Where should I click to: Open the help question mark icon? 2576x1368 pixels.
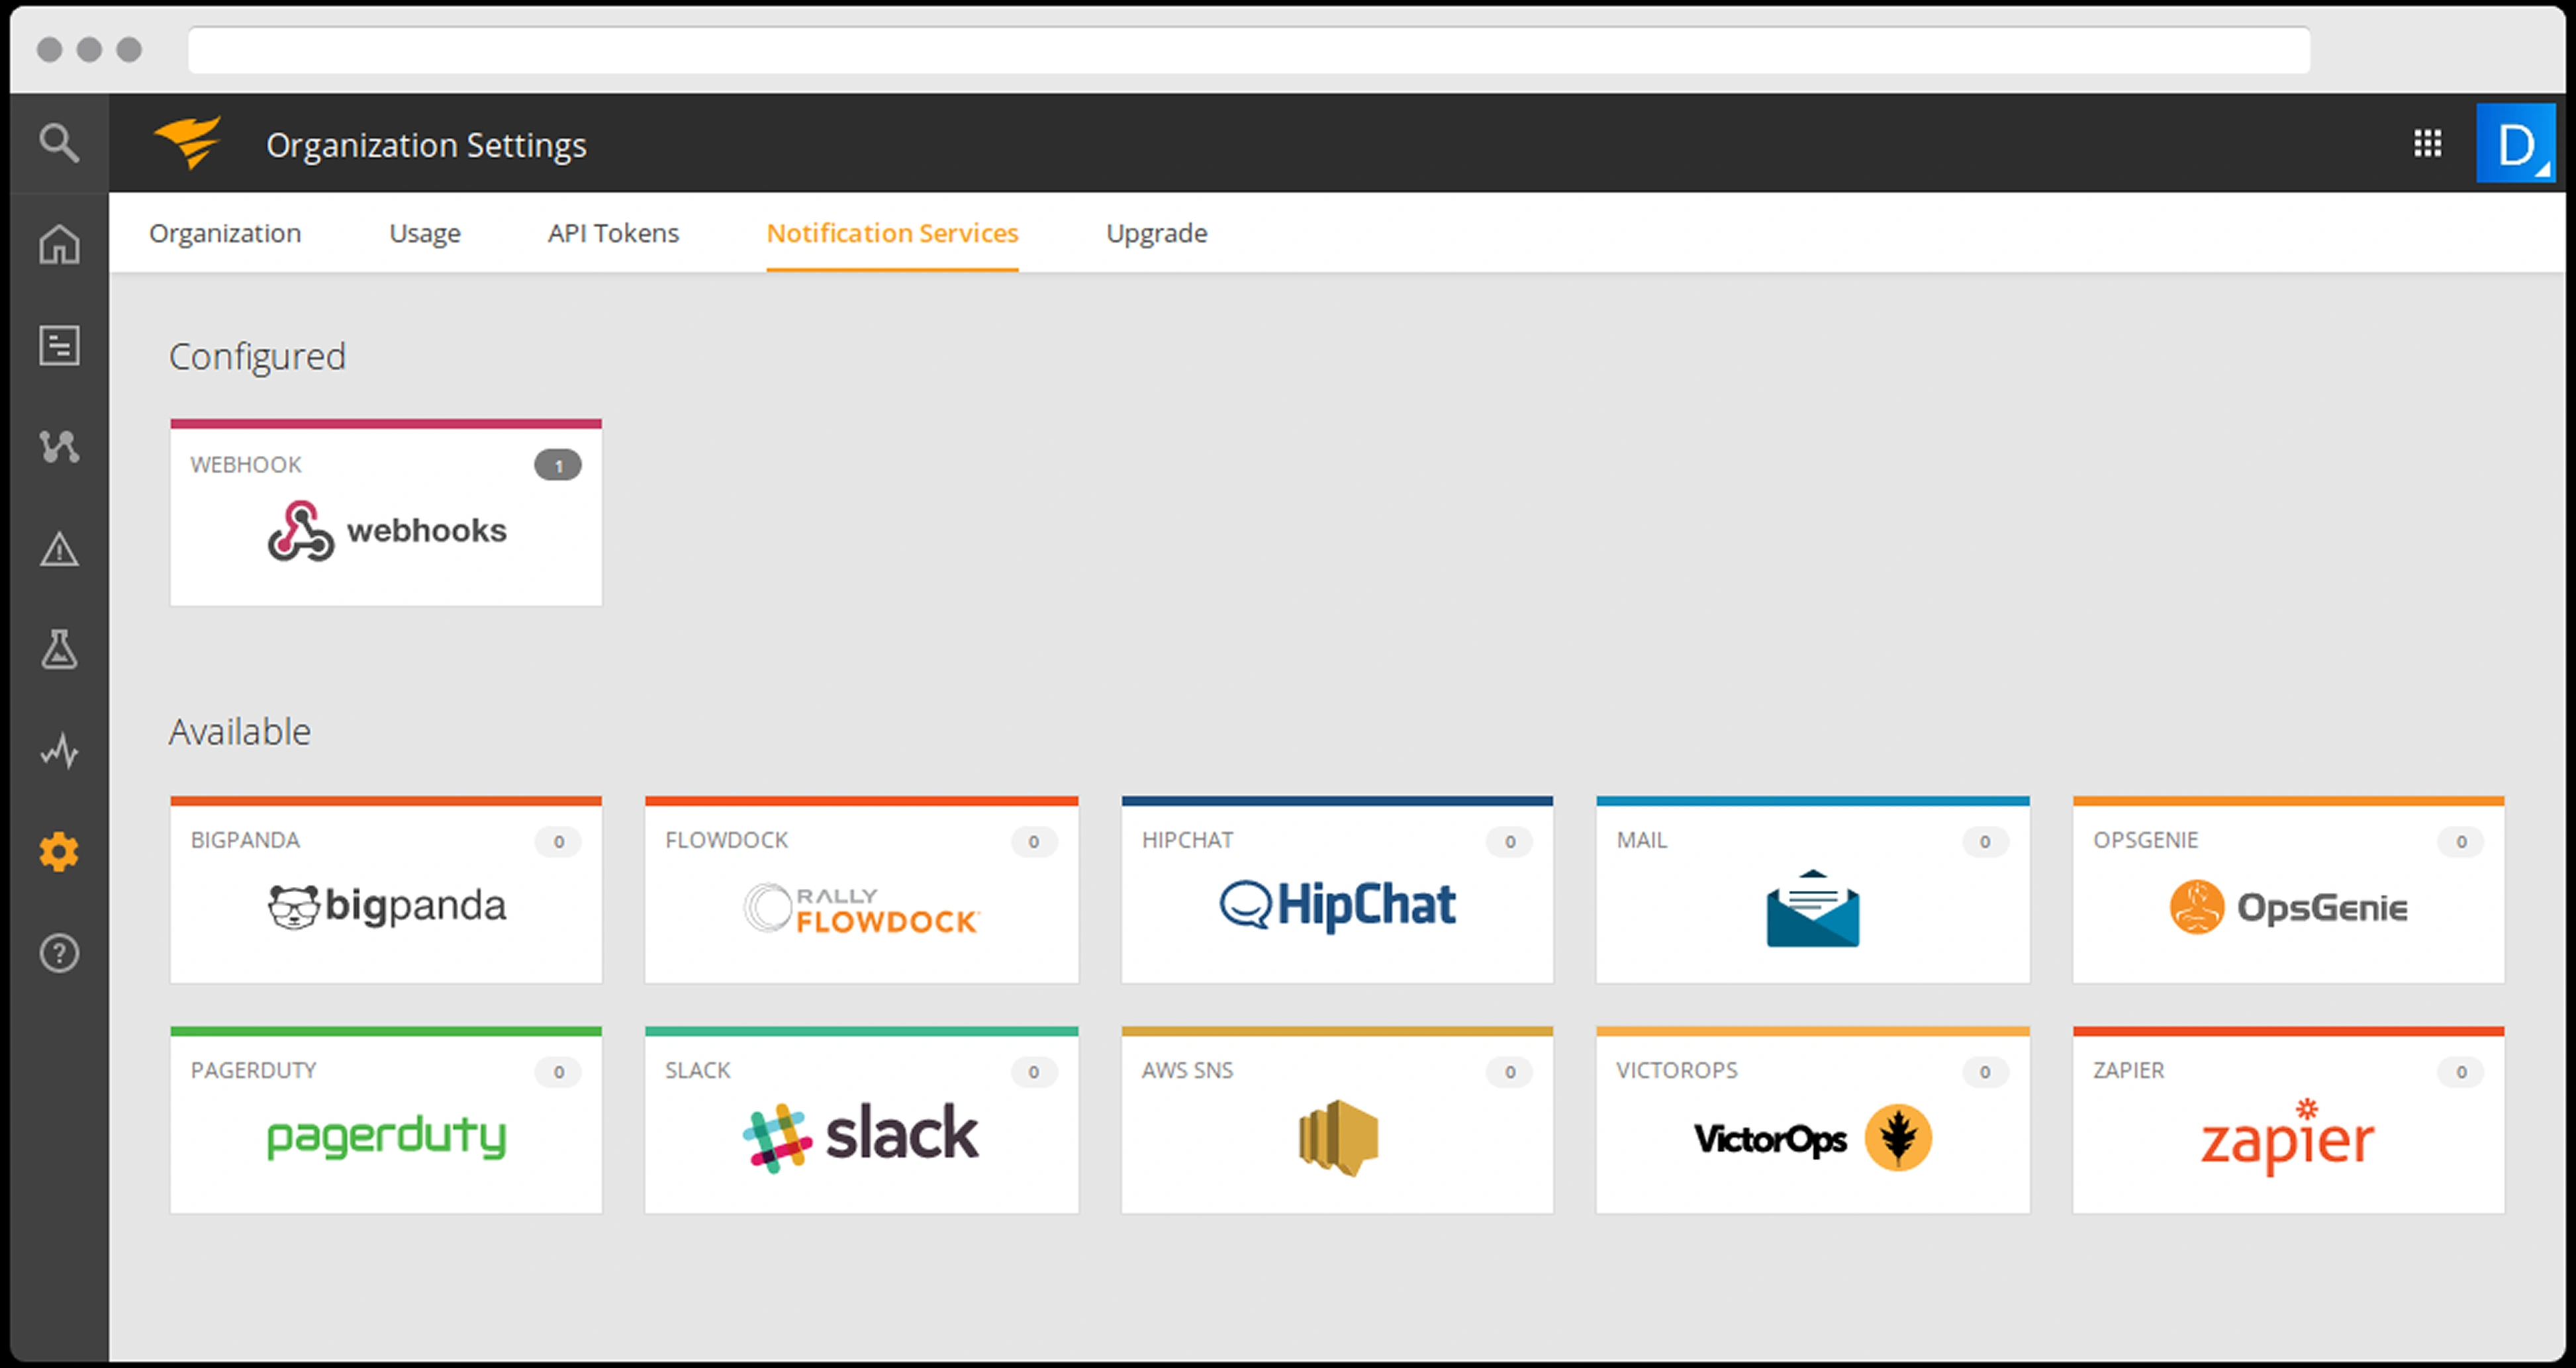(59, 953)
